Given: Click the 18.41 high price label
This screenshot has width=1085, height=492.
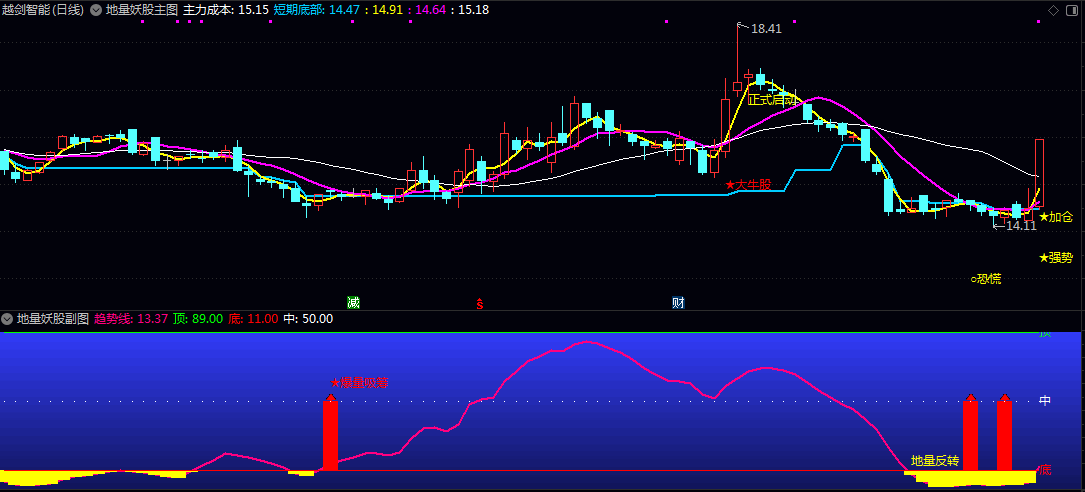Looking at the screenshot, I should 765,29.
